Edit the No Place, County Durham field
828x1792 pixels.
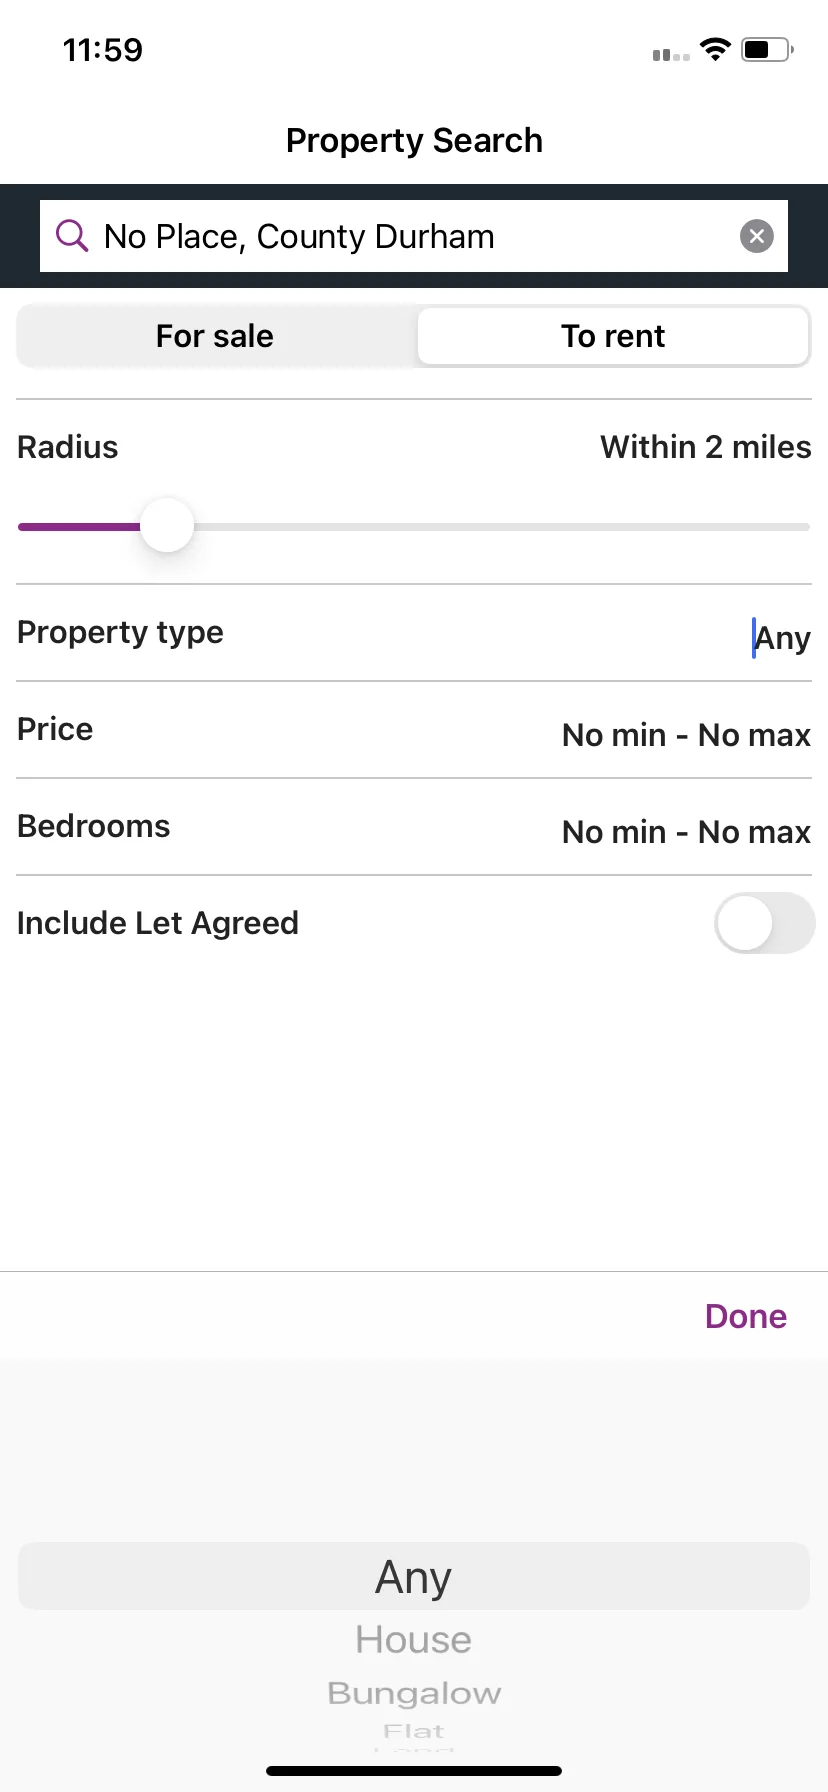click(x=414, y=236)
